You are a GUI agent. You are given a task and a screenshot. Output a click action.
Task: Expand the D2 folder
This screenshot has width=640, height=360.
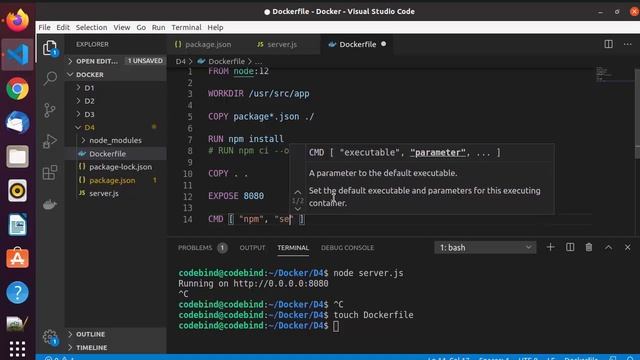[x=116, y=101]
